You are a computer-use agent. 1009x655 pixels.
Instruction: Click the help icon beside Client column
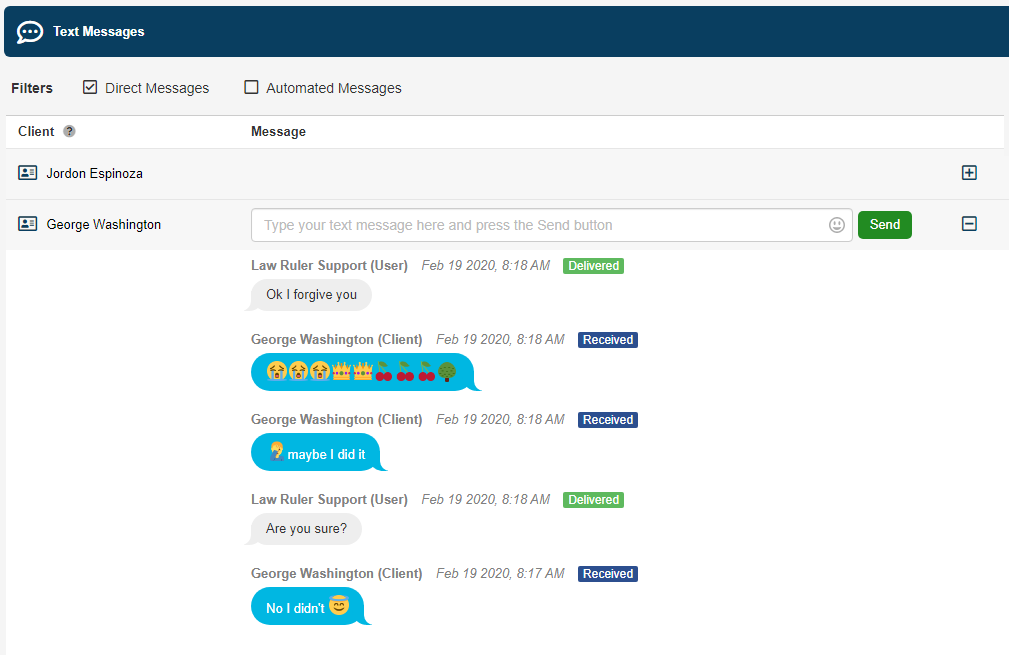(x=68, y=131)
